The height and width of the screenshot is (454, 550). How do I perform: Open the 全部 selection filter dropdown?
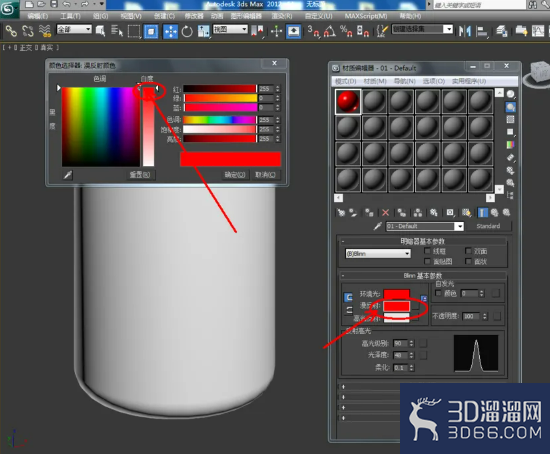pyautogui.click(x=74, y=29)
